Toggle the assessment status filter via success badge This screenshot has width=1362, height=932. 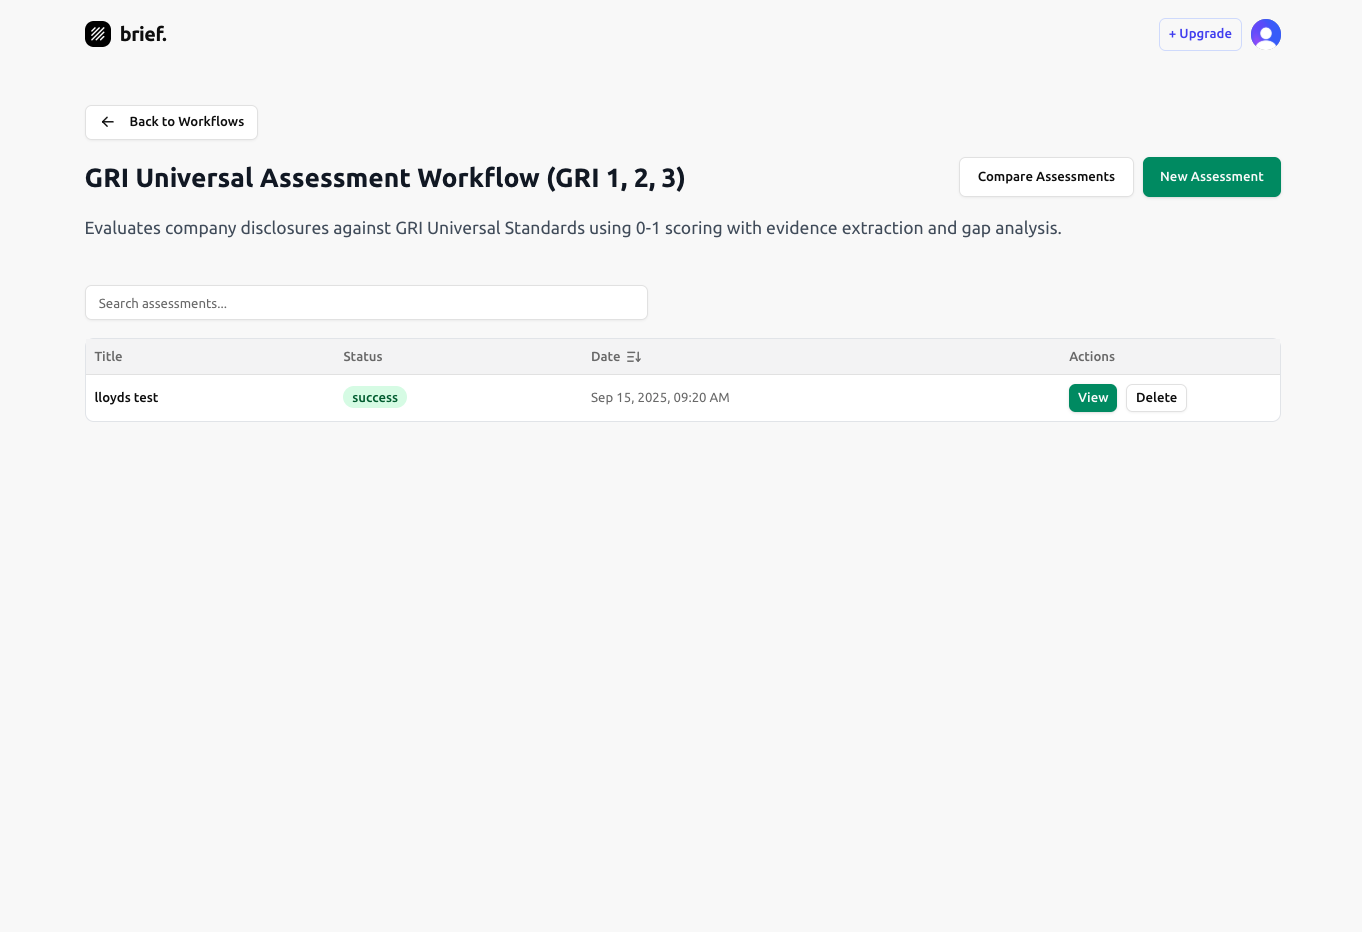tap(375, 397)
